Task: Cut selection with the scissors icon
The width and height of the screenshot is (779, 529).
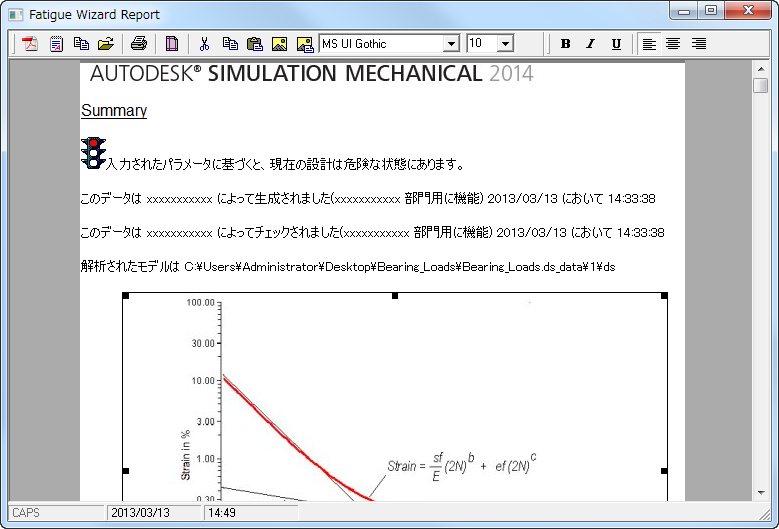Action: pyautogui.click(x=204, y=44)
